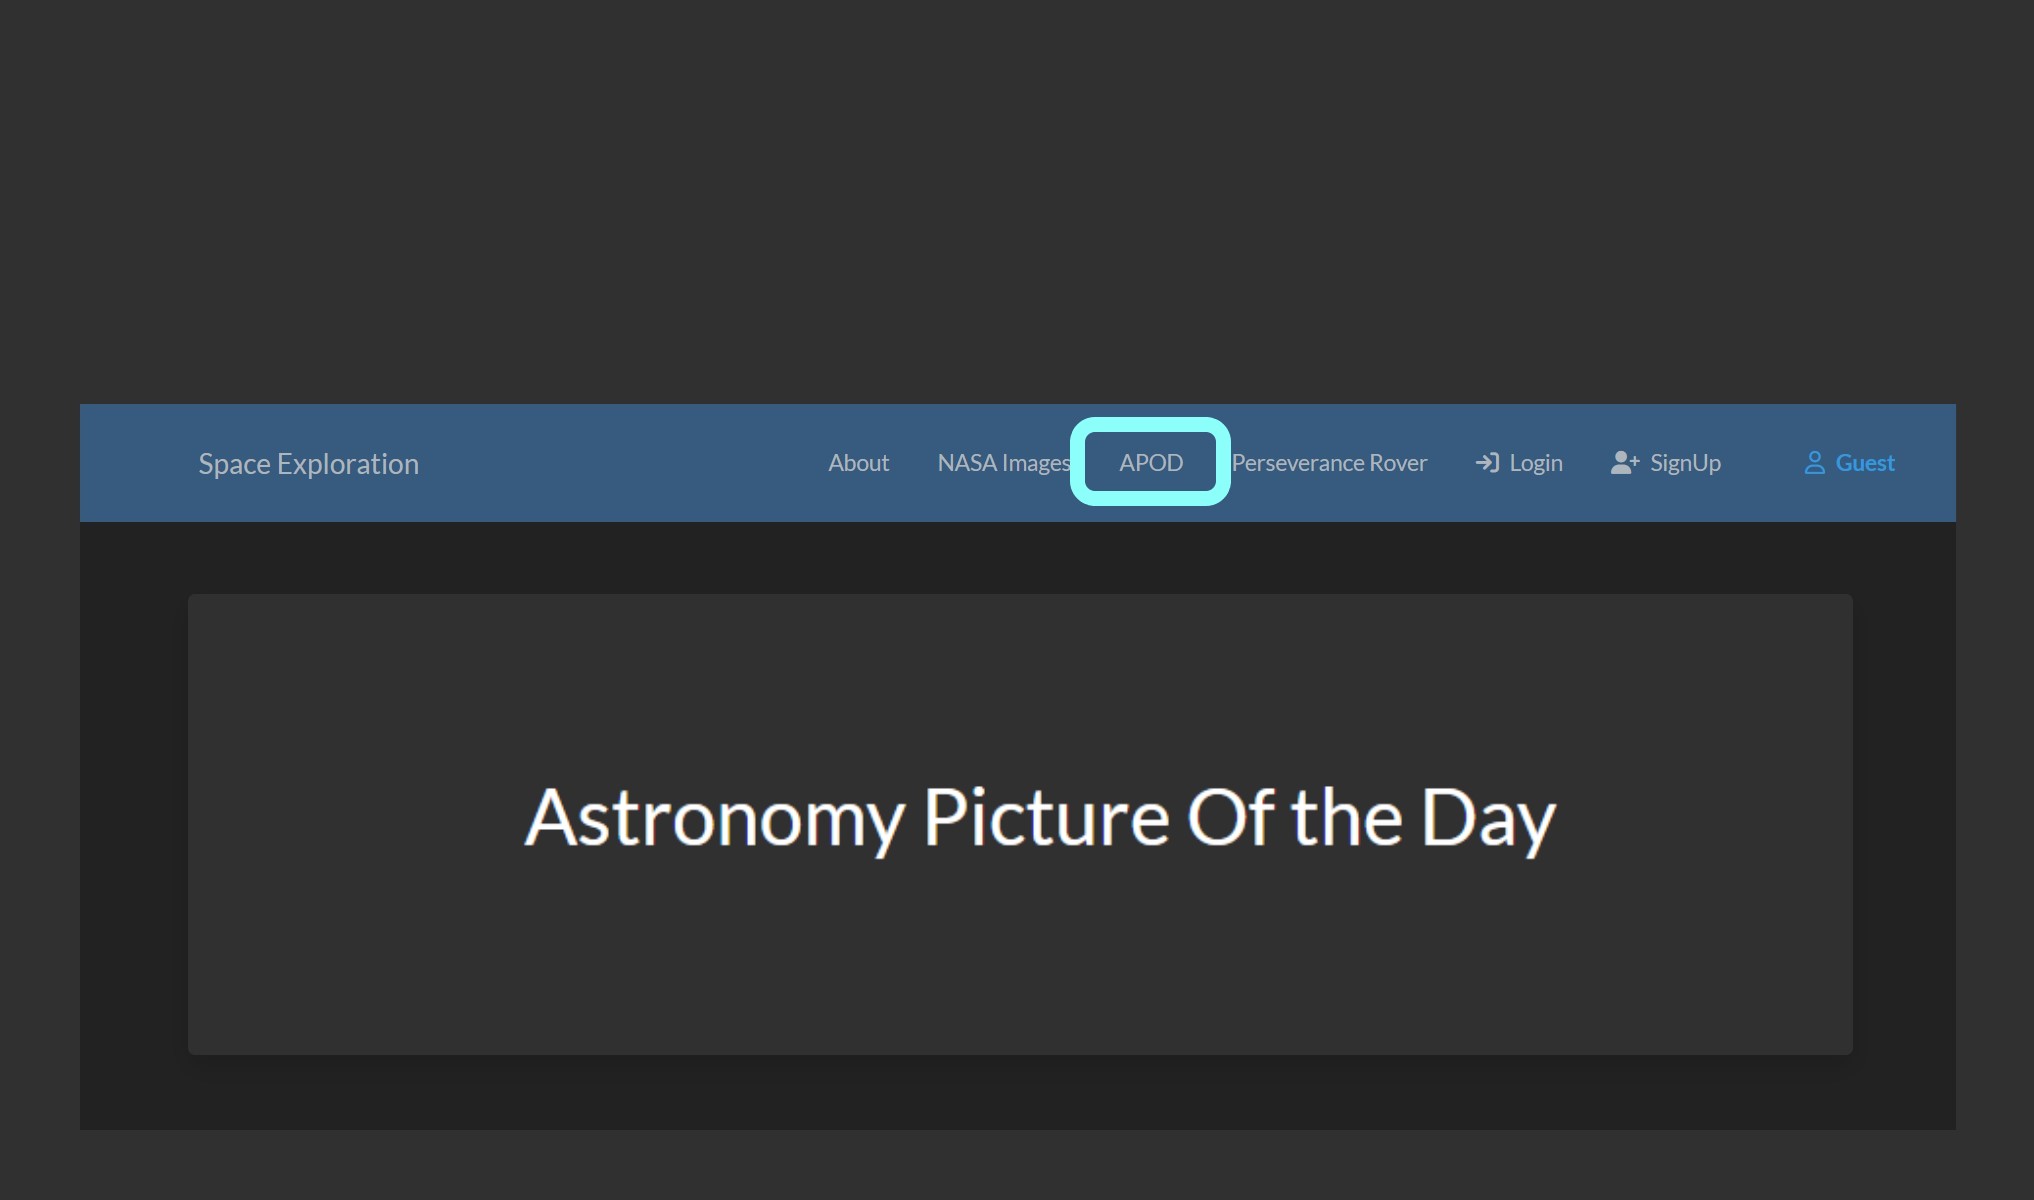The height and width of the screenshot is (1200, 2034).
Task: Navigate to the NASA Images page
Action: (x=1004, y=462)
